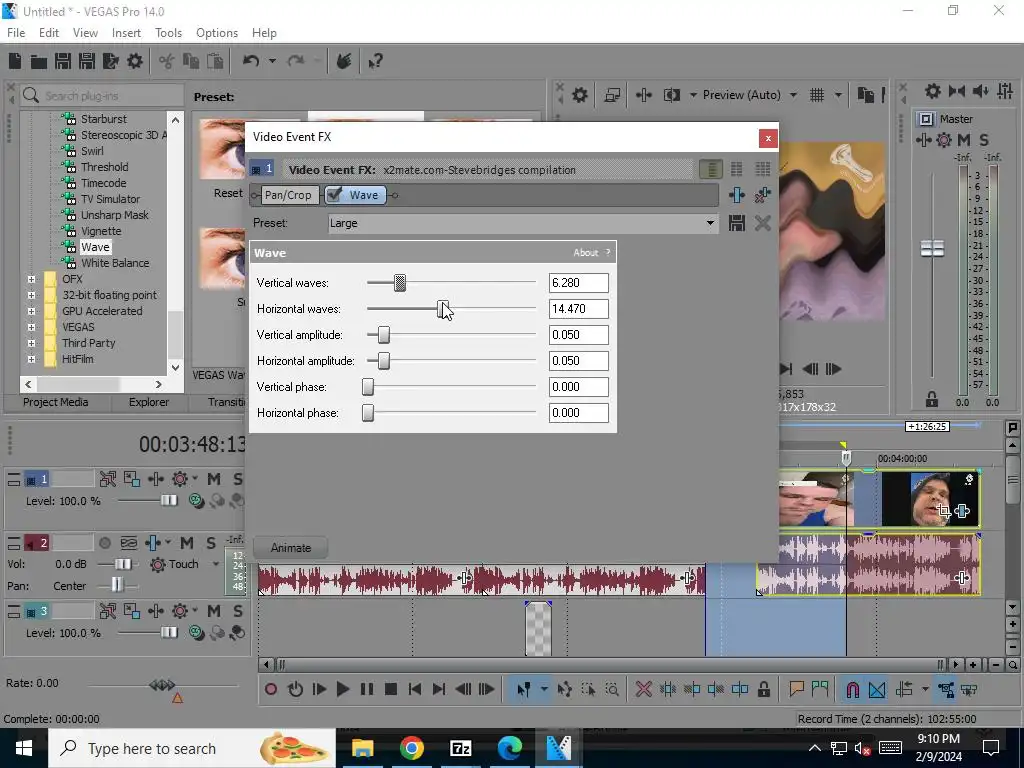Click the About link in Wave panel

(x=586, y=253)
